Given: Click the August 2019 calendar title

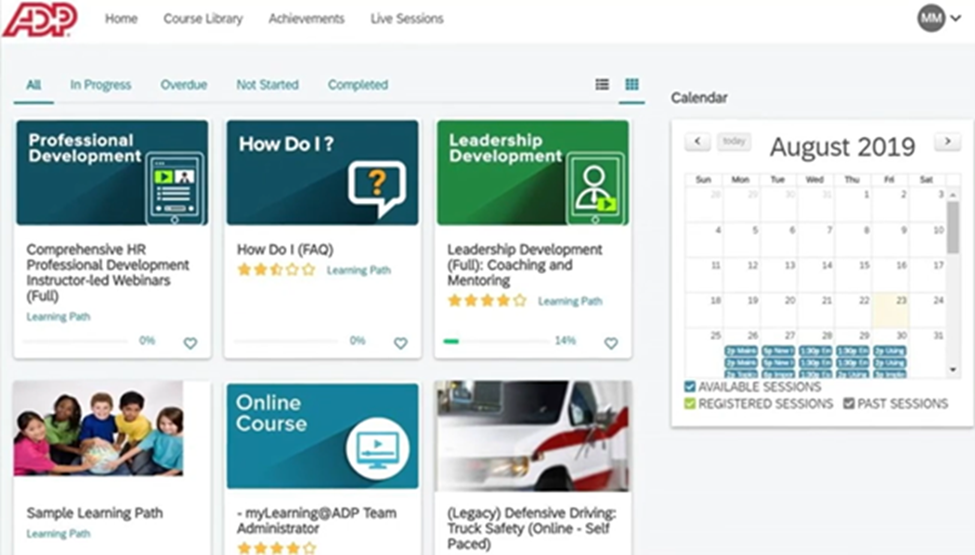Looking at the screenshot, I should point(843,147).
